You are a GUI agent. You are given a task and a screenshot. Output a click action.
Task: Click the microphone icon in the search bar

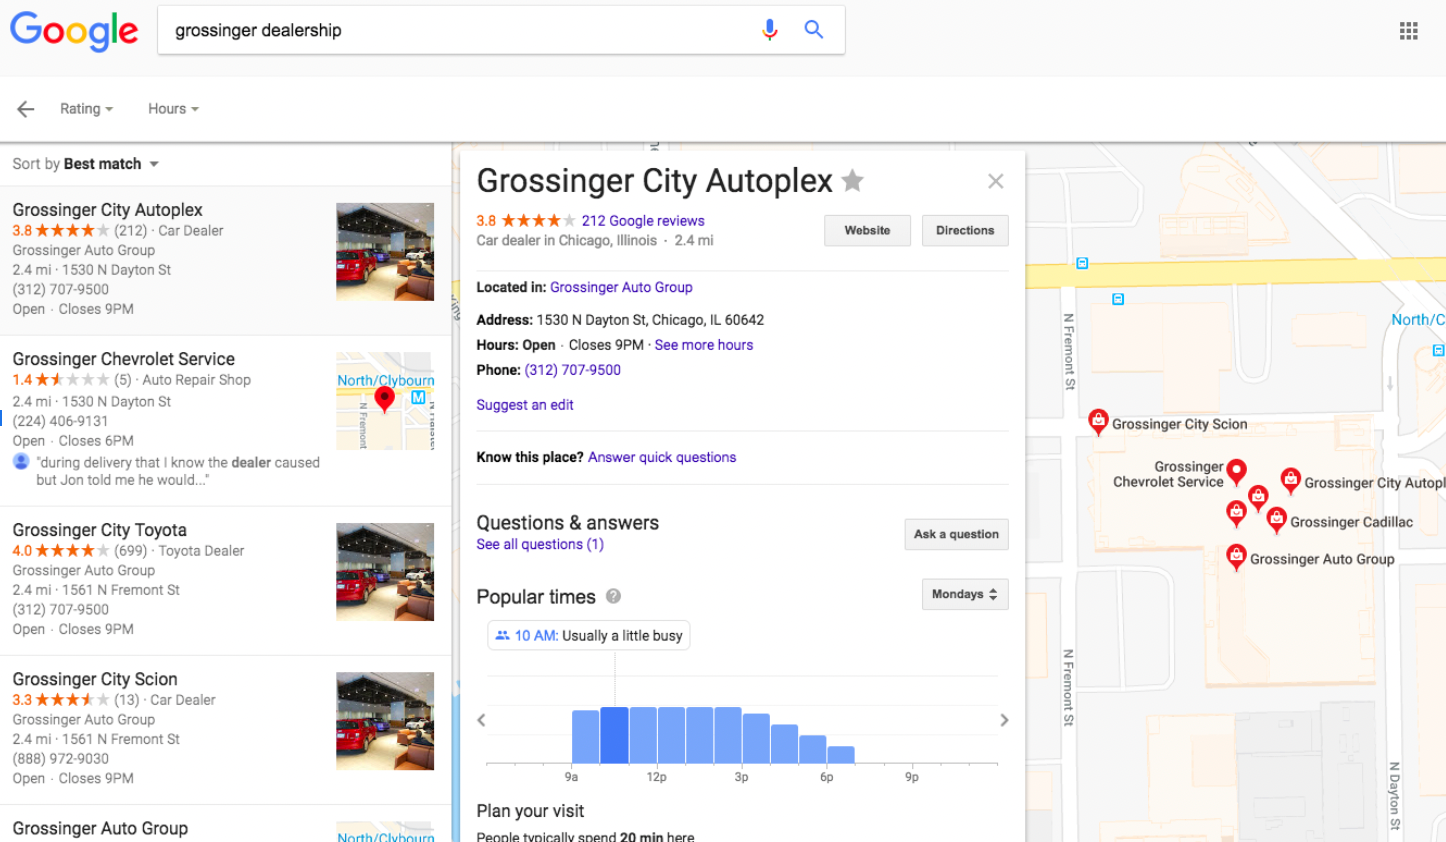click(770, 30)
